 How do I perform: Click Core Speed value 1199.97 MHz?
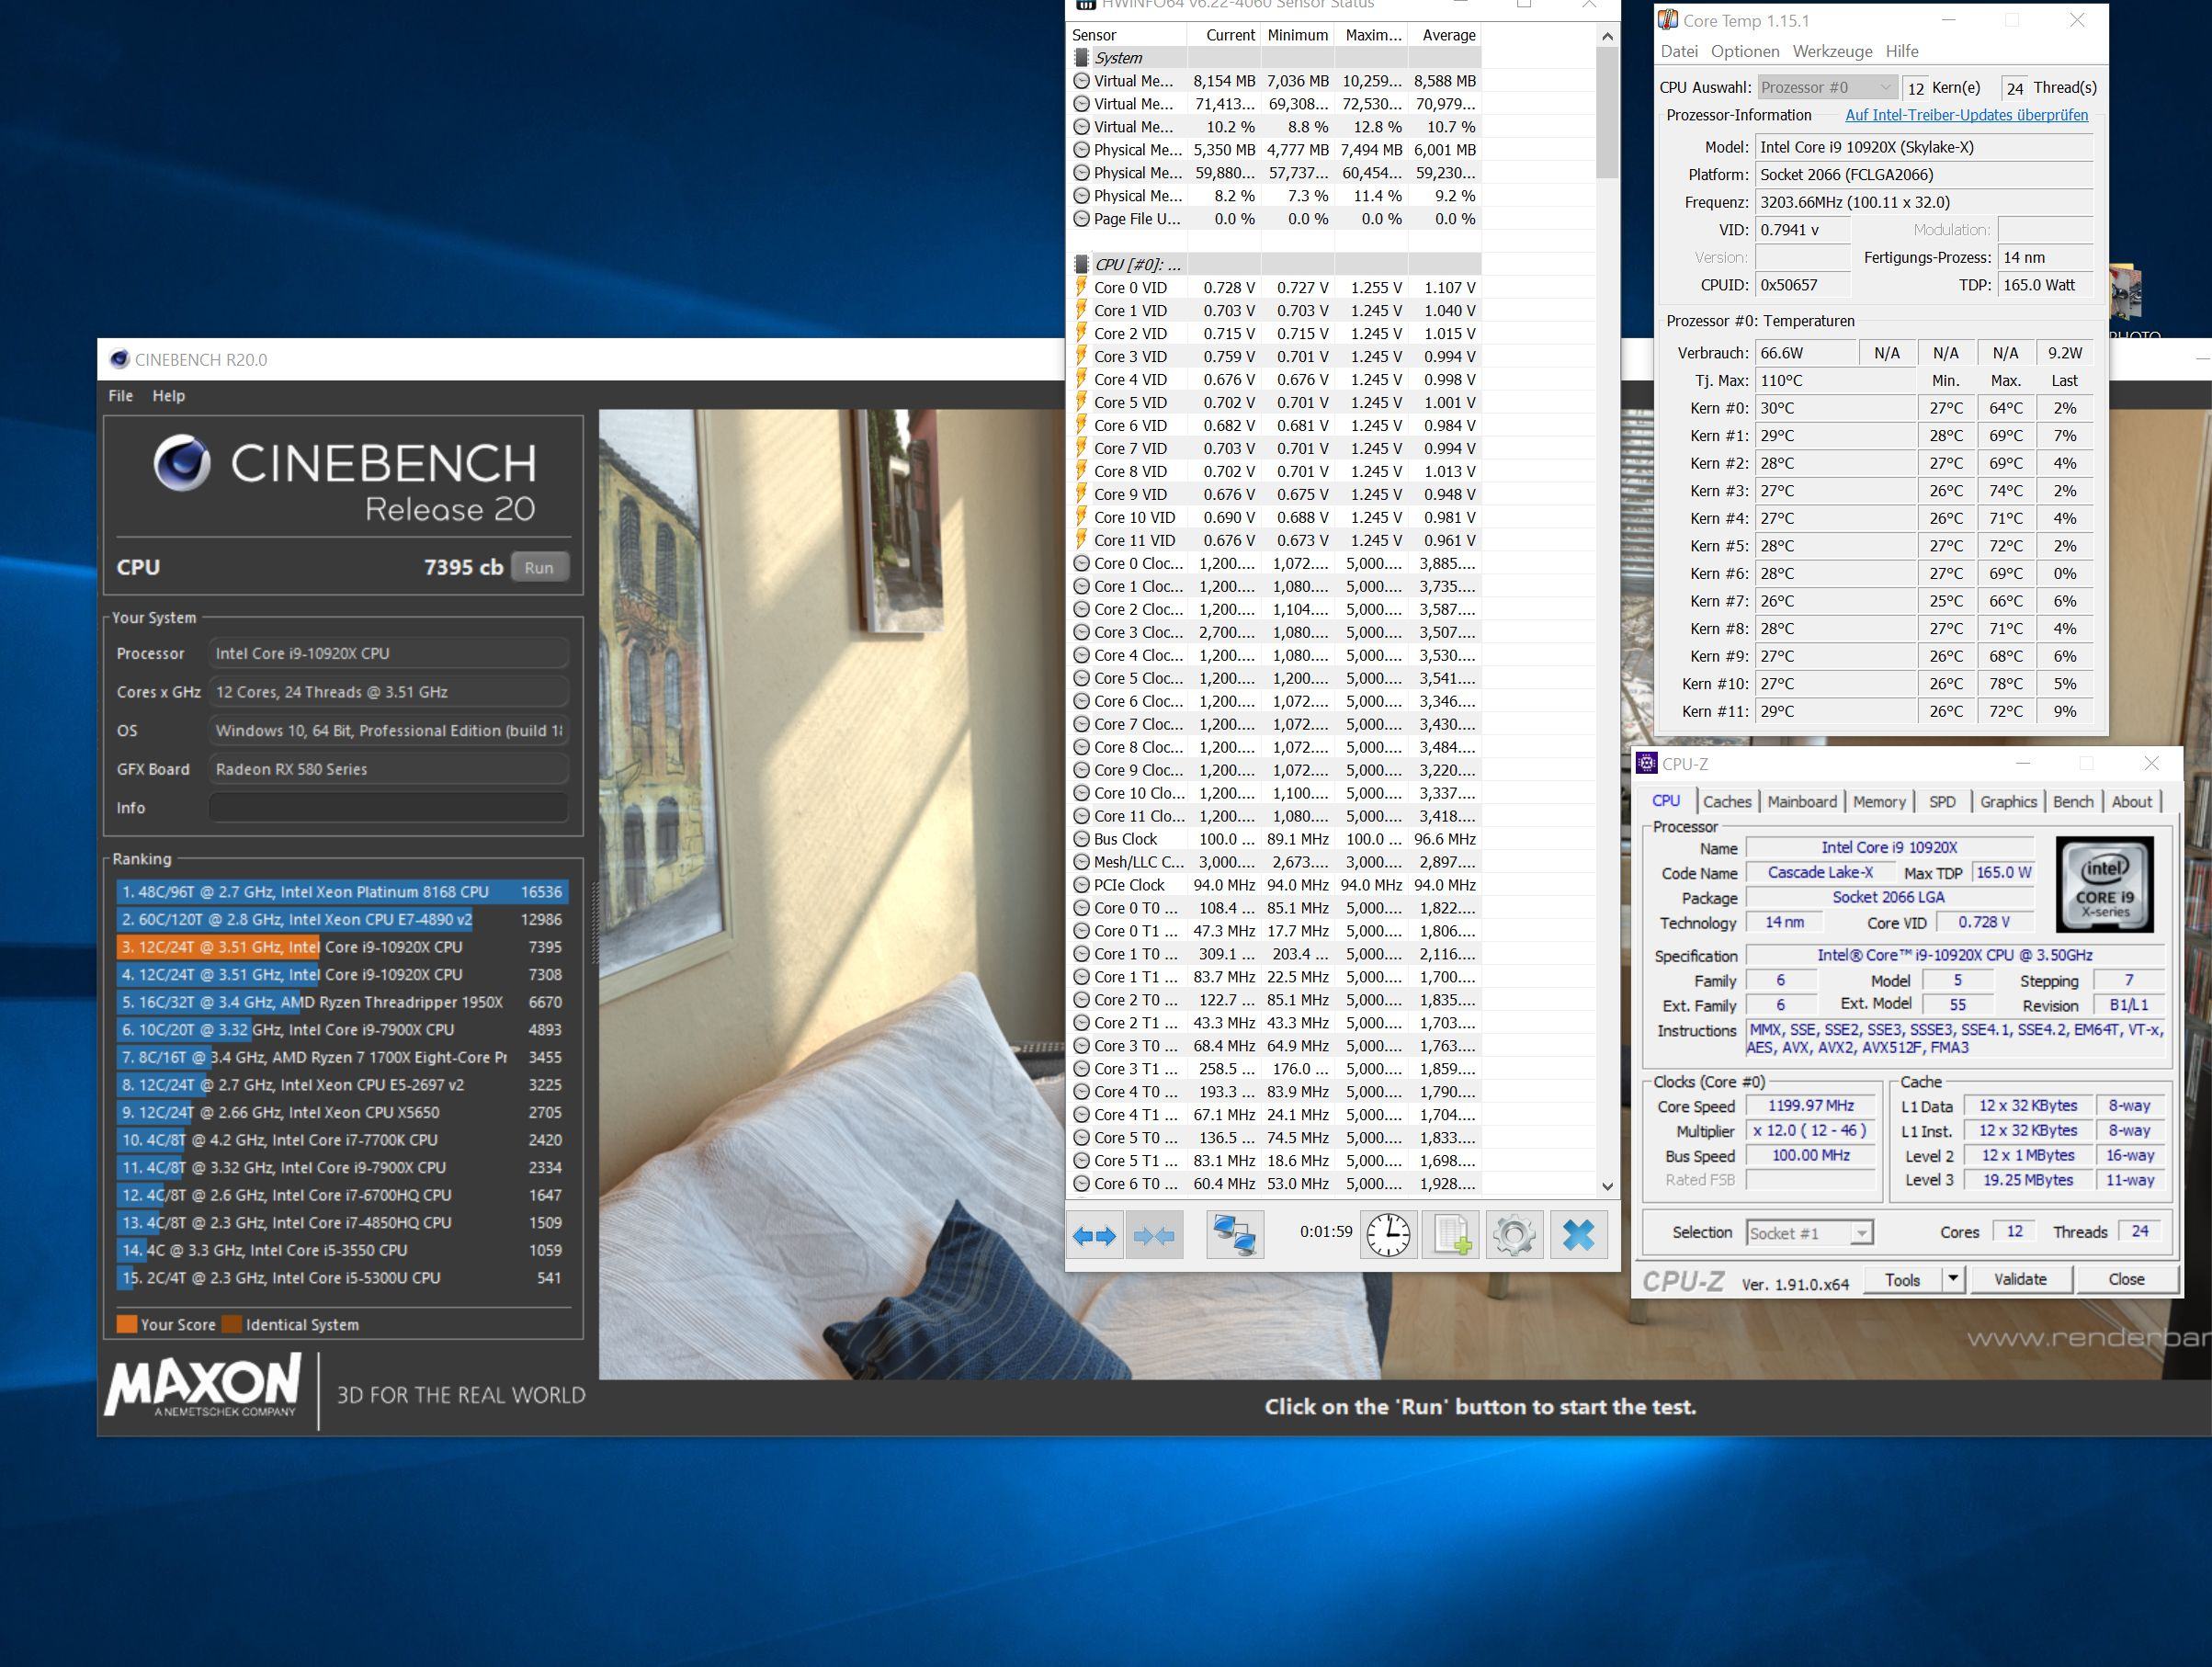pyautogui.click(x=1810, y=1107)
